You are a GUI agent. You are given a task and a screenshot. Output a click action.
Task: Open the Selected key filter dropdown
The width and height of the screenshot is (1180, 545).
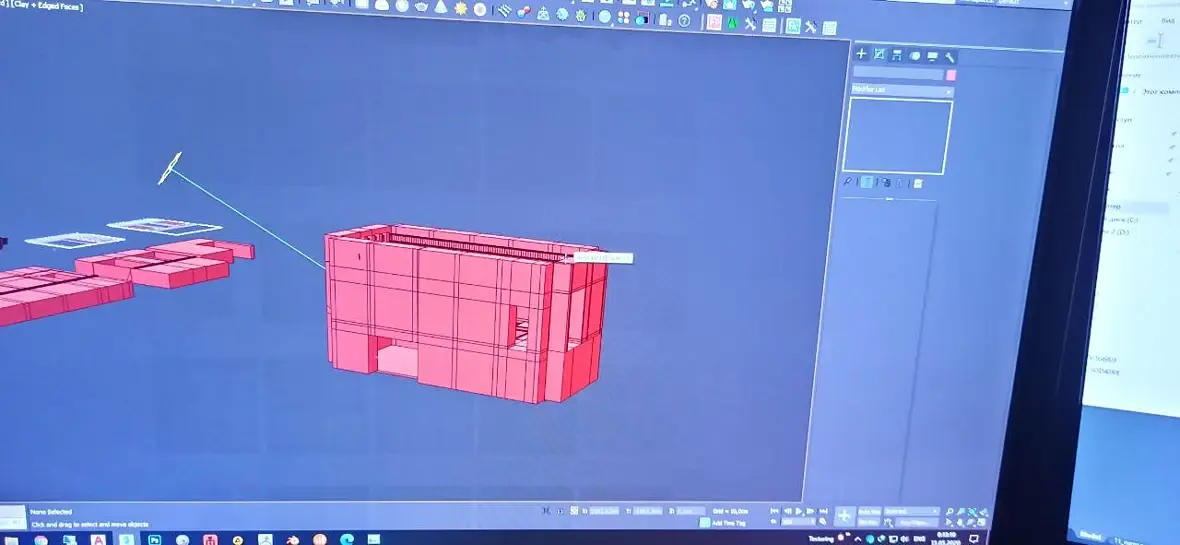pyautogui.click(x=911, y=511)
